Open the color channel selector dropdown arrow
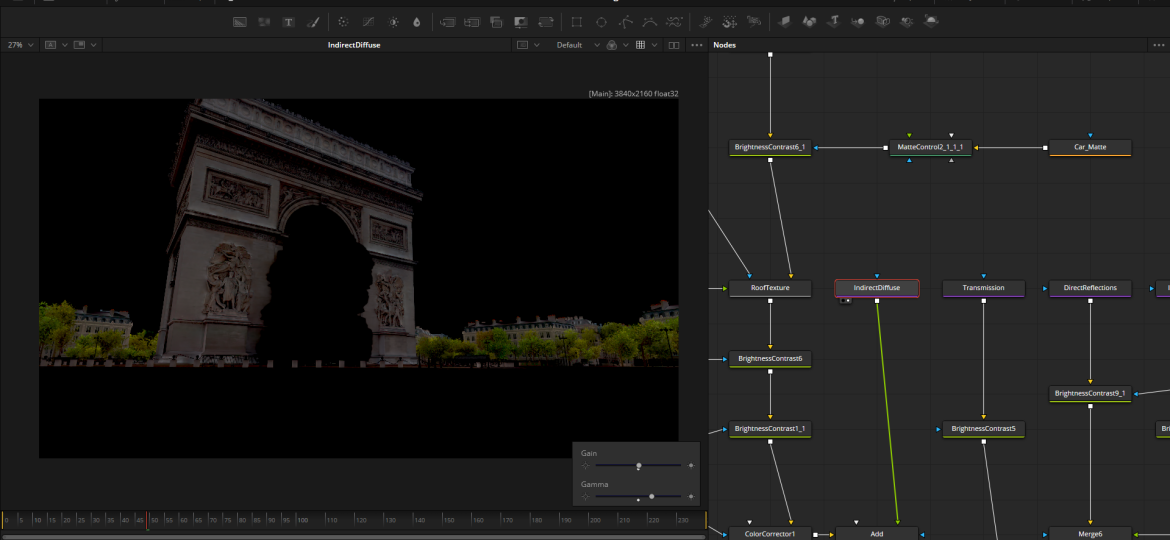This screenshot has width=1170, height=540. tap(627, 45)
